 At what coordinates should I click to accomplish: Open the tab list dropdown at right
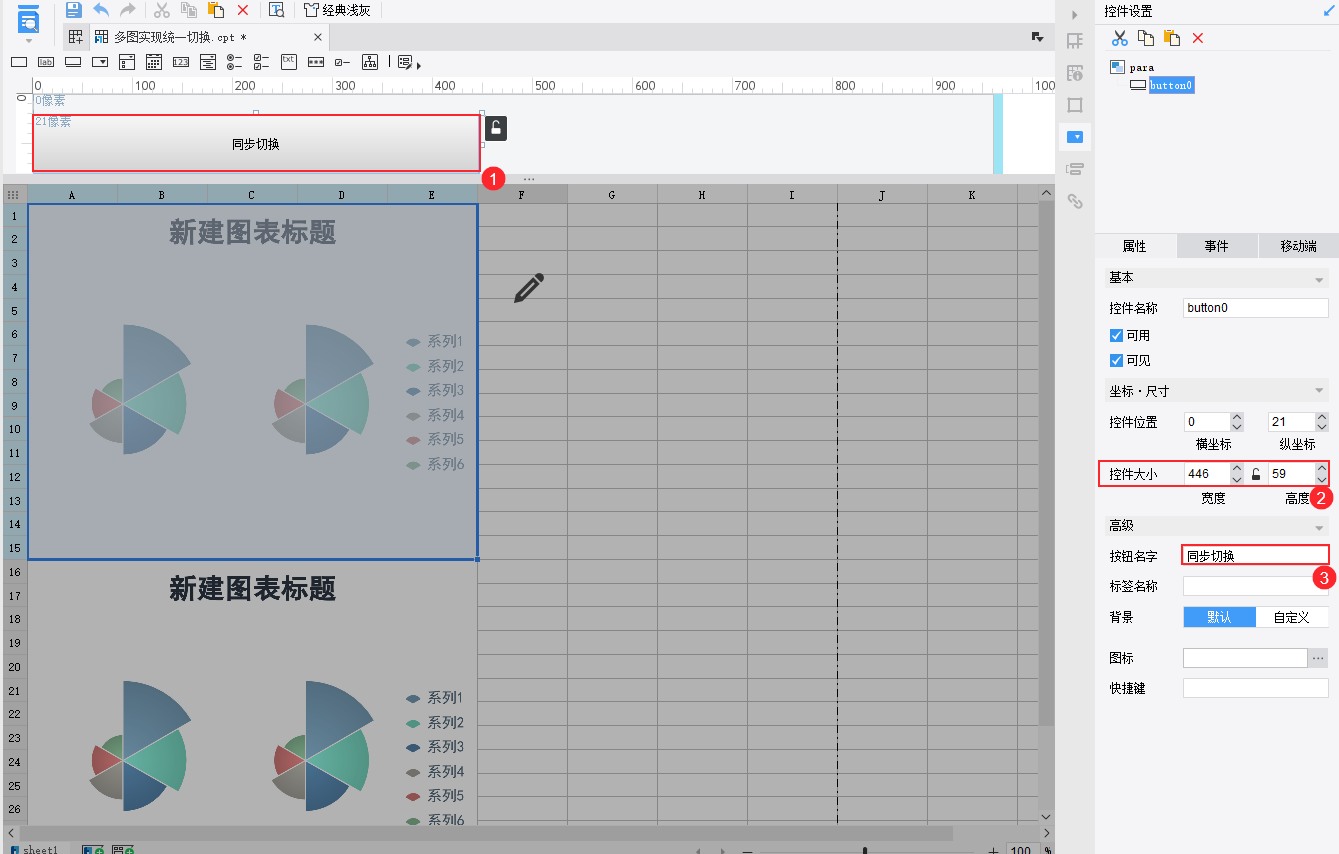click(1037, 37)
